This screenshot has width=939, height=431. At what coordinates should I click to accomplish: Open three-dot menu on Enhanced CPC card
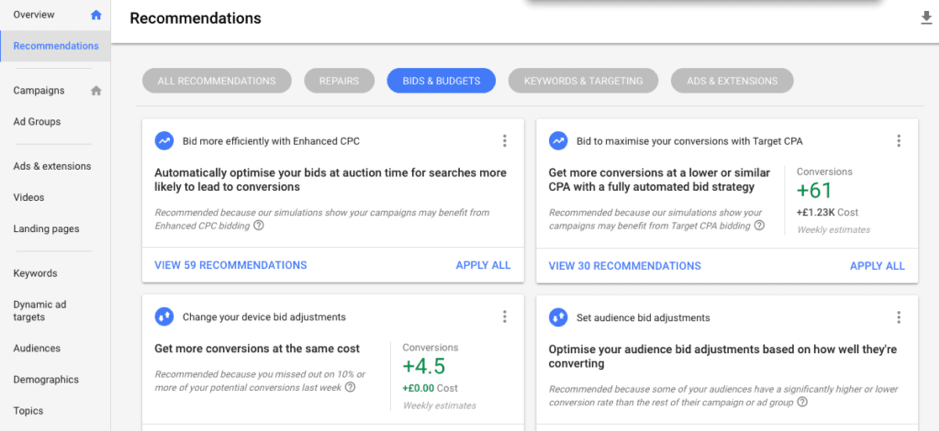pyautogui.click(x=504, y=141)
